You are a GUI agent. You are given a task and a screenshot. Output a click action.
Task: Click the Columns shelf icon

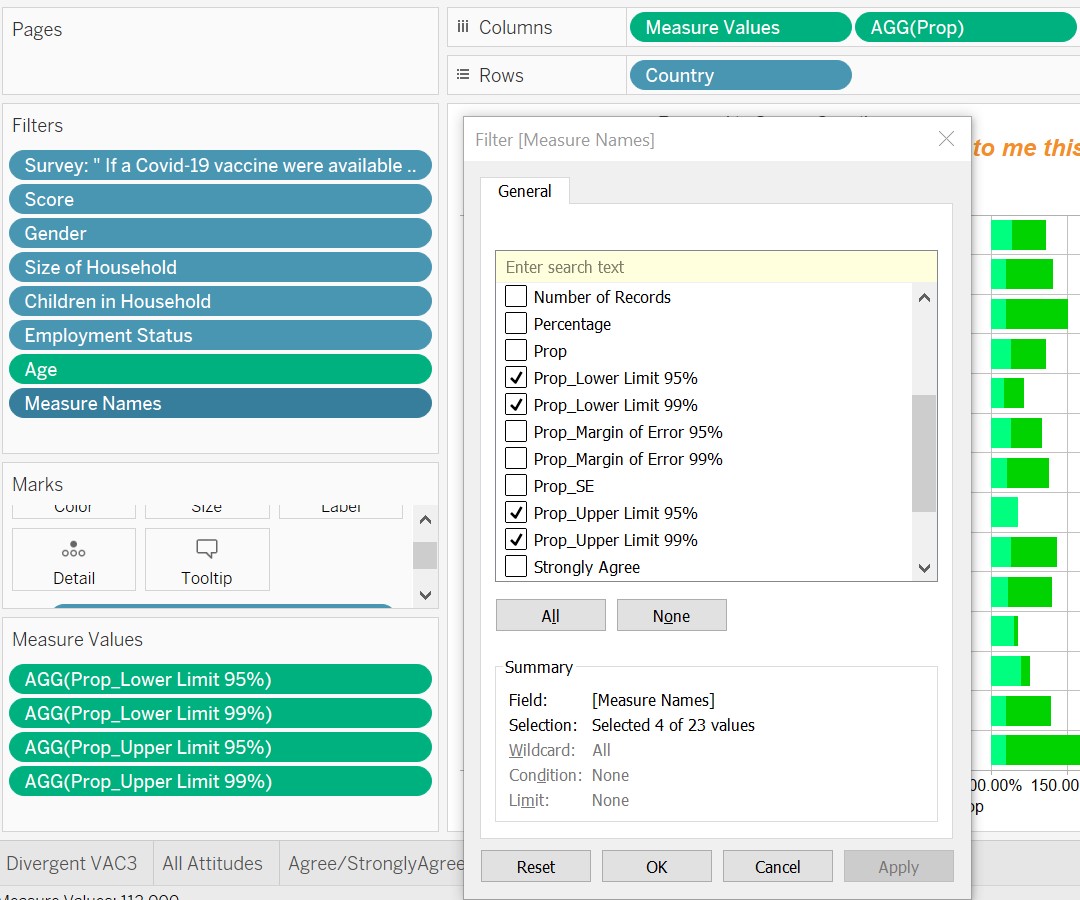tap(462, 28)
